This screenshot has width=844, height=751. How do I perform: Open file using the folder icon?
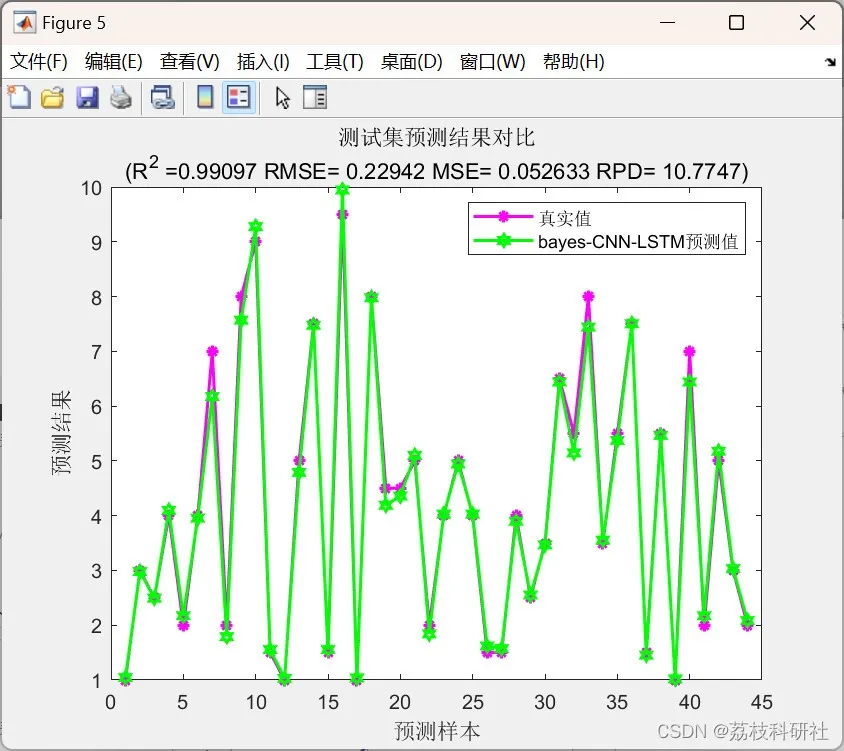pos(53,97)
